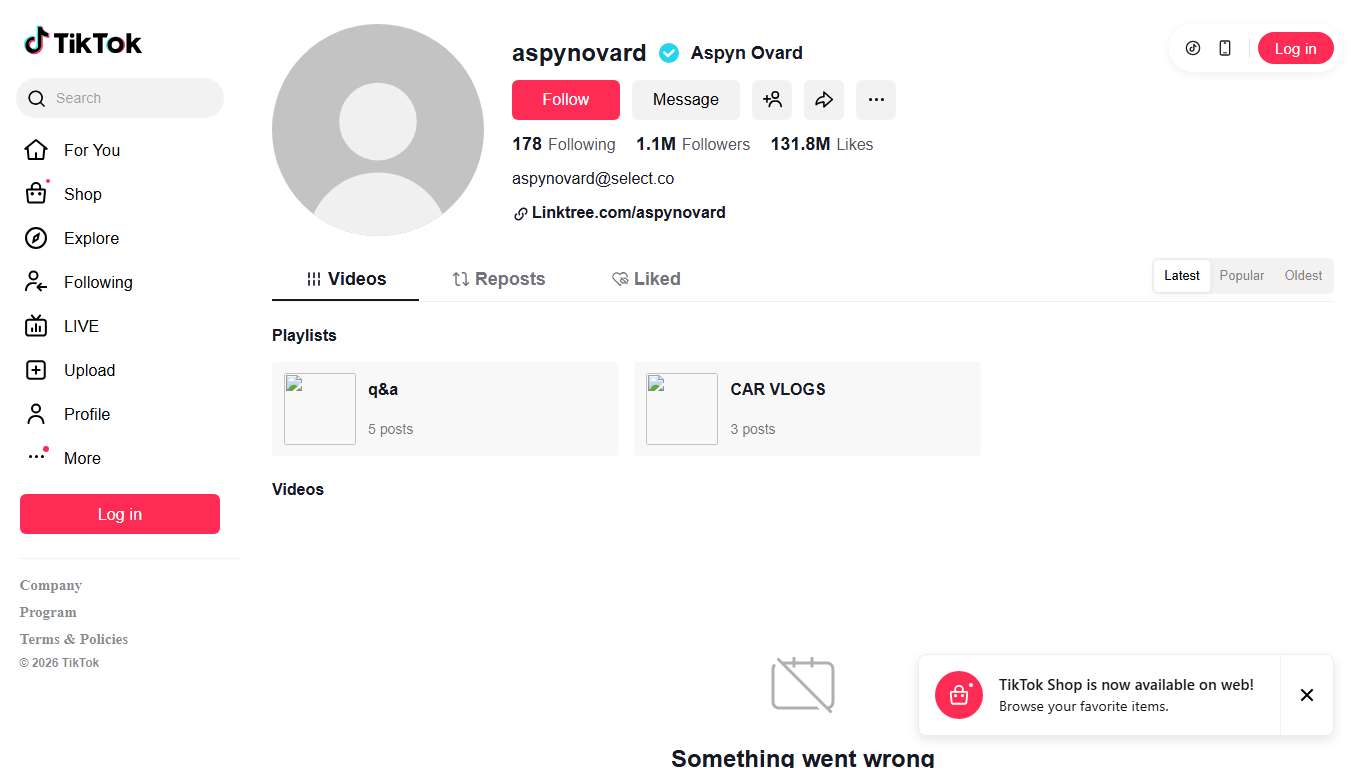Screen dimensions: 1366x768
Task: Open the Following feed icon
Action: click(36, 282)
